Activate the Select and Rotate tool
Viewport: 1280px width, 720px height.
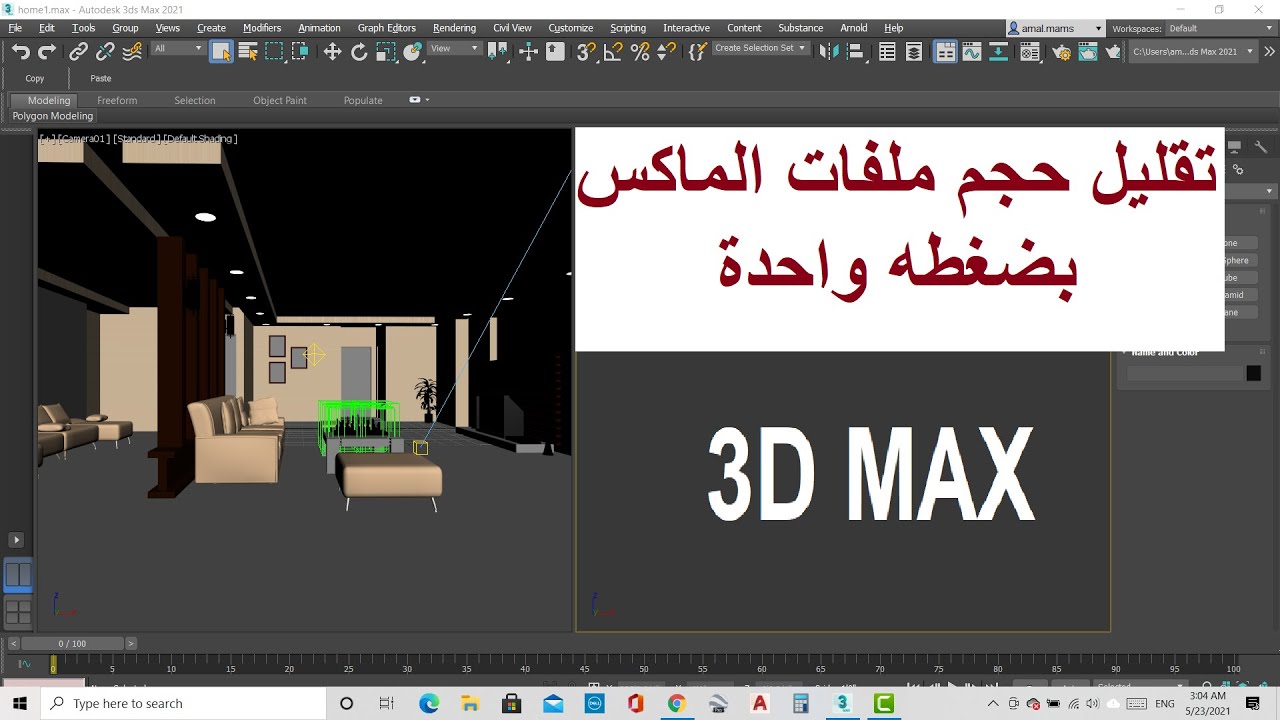[359, 52]
